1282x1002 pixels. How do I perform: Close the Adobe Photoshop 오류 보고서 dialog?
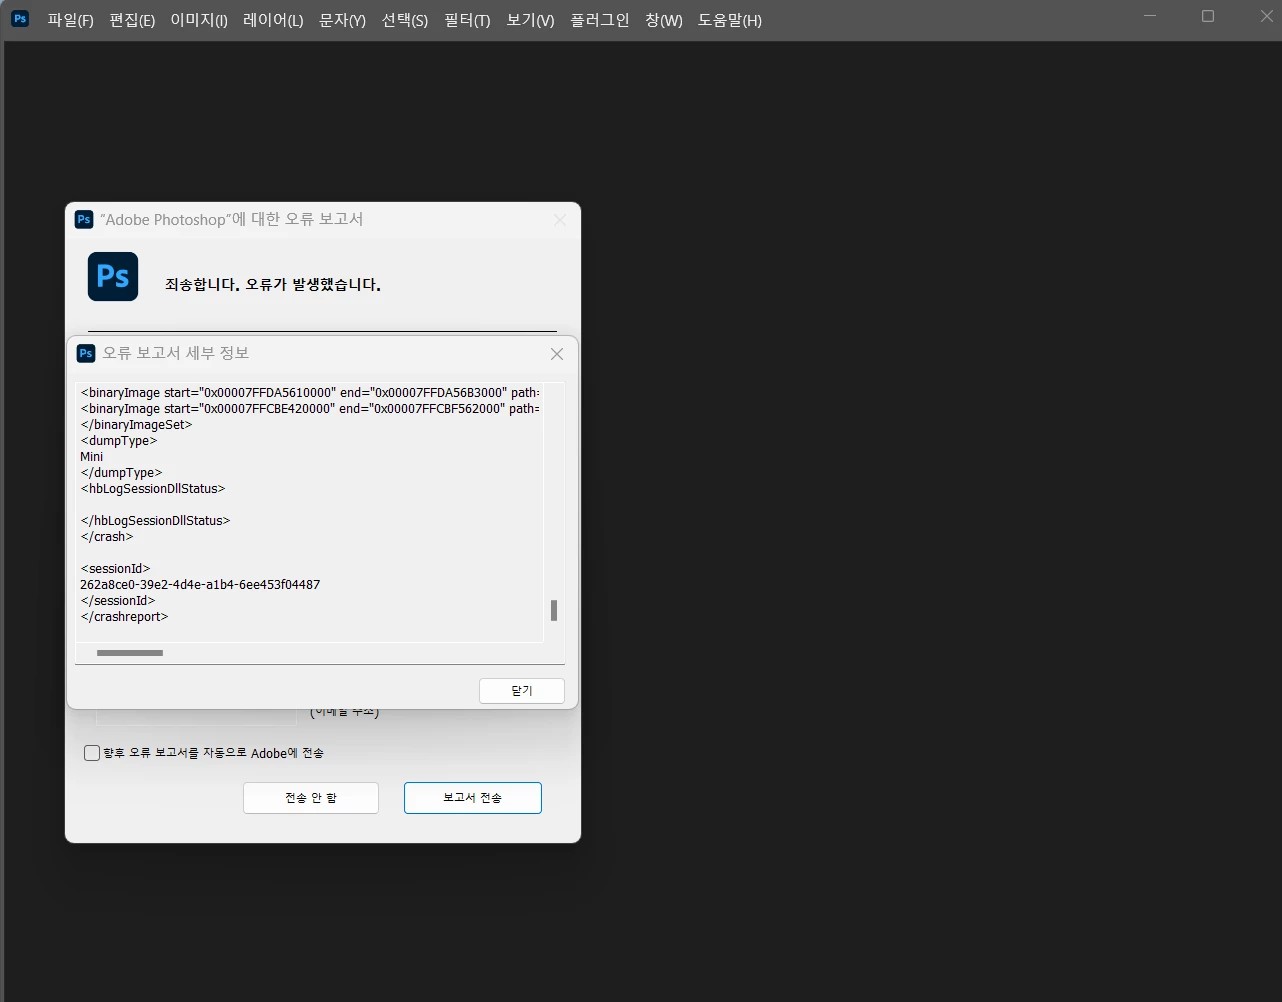(560, 220)
